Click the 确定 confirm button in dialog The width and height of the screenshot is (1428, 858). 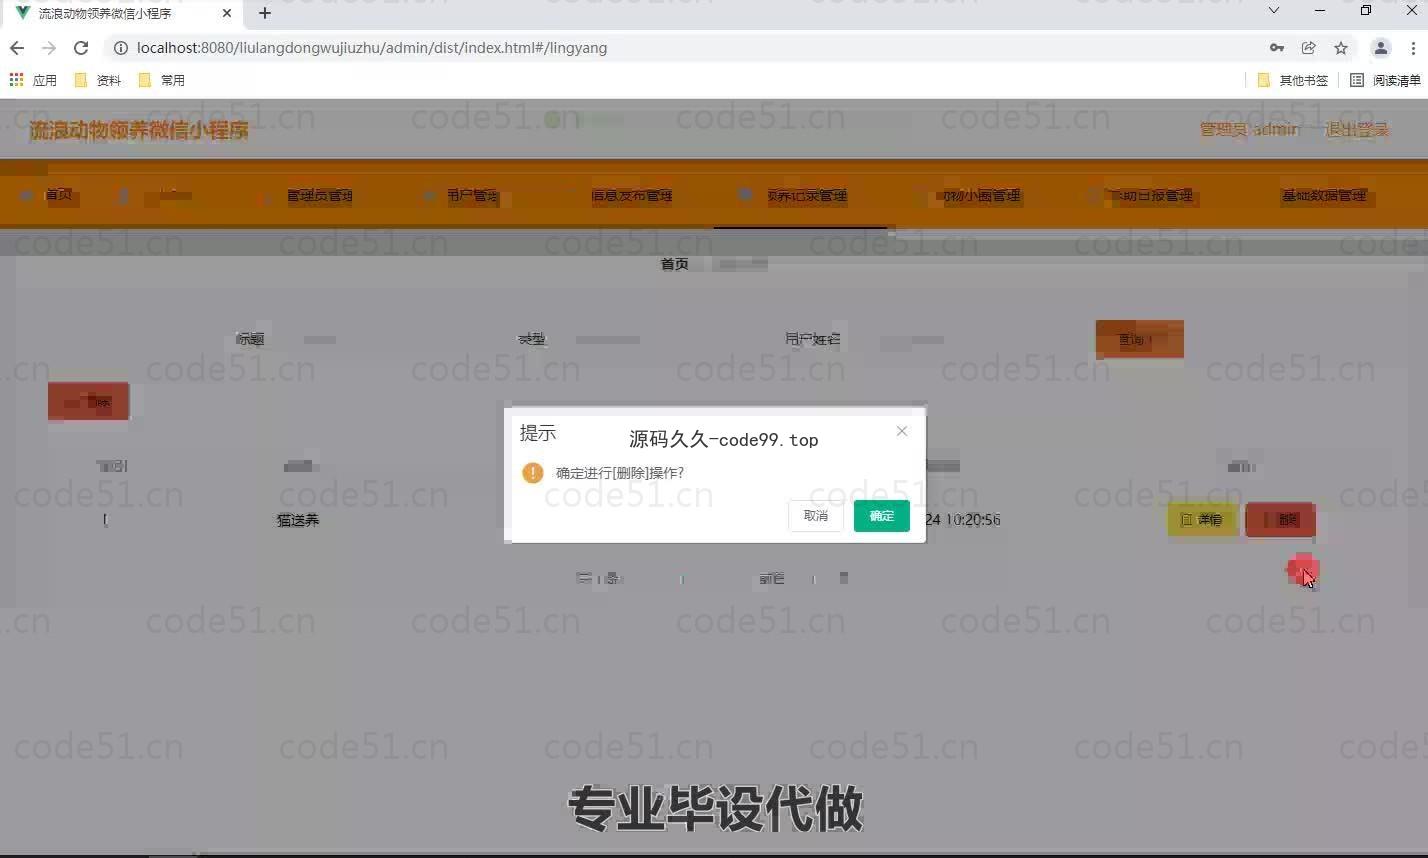point(881,516)
